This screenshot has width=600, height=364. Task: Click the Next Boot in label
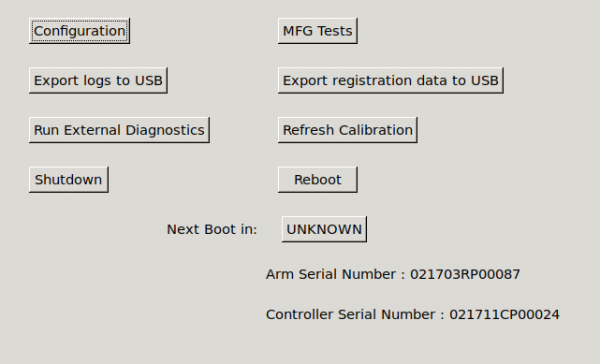tap(212, 229)
